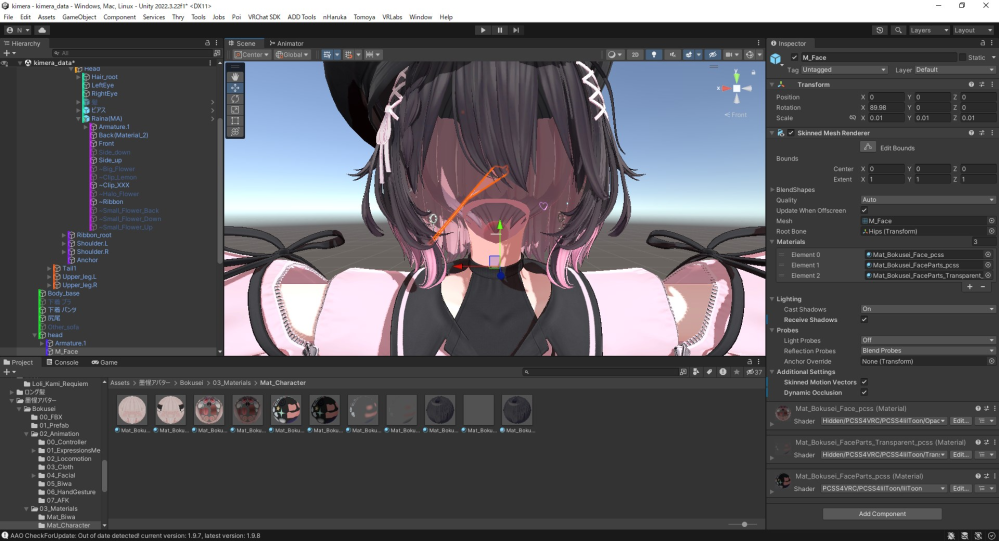This screenshot has height=541, width=999.
Task: Select the Scale tool in Scene toolbar
Action: (235, 110)
